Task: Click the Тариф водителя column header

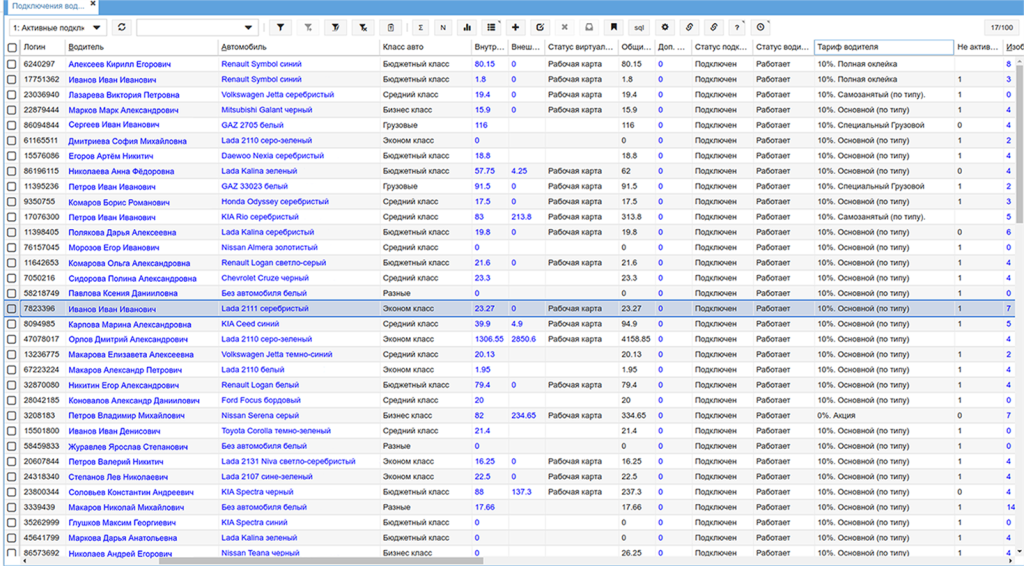Action: click(884, 47)
